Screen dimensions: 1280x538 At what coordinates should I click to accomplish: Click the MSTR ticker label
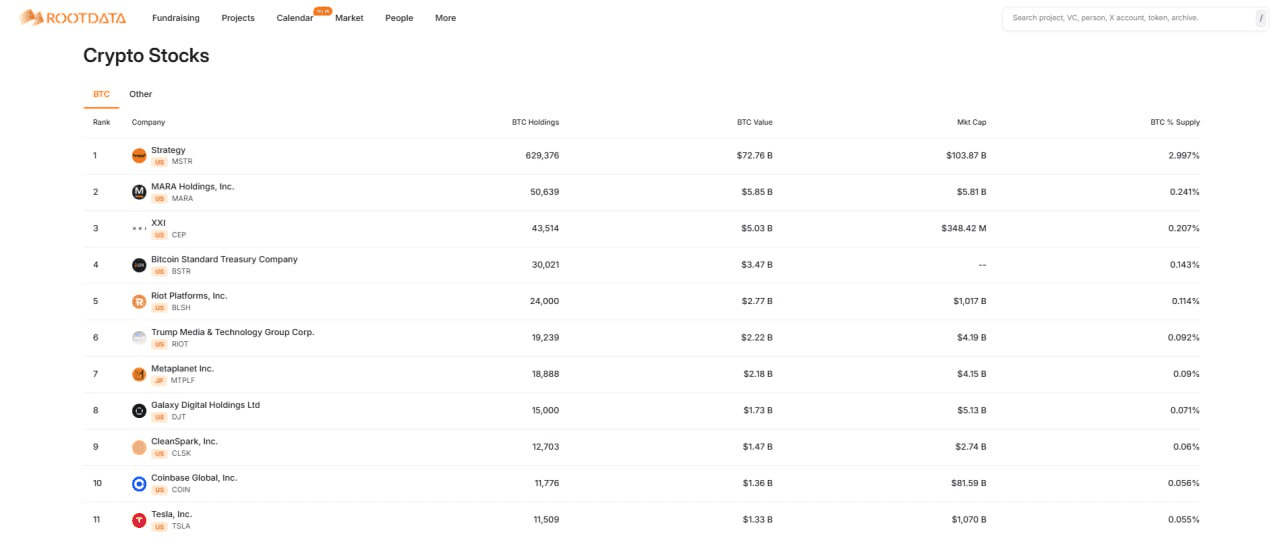[182, 162]
